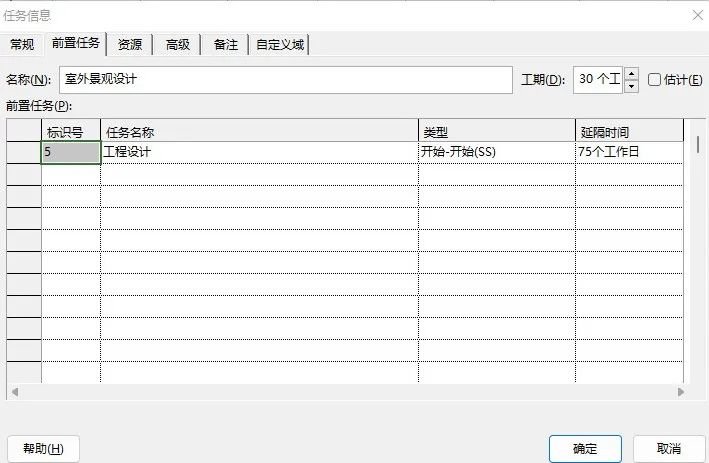Click the right arrow of the horizontal scrollbar
Screen dimensions: 709x463
[681, 392]
